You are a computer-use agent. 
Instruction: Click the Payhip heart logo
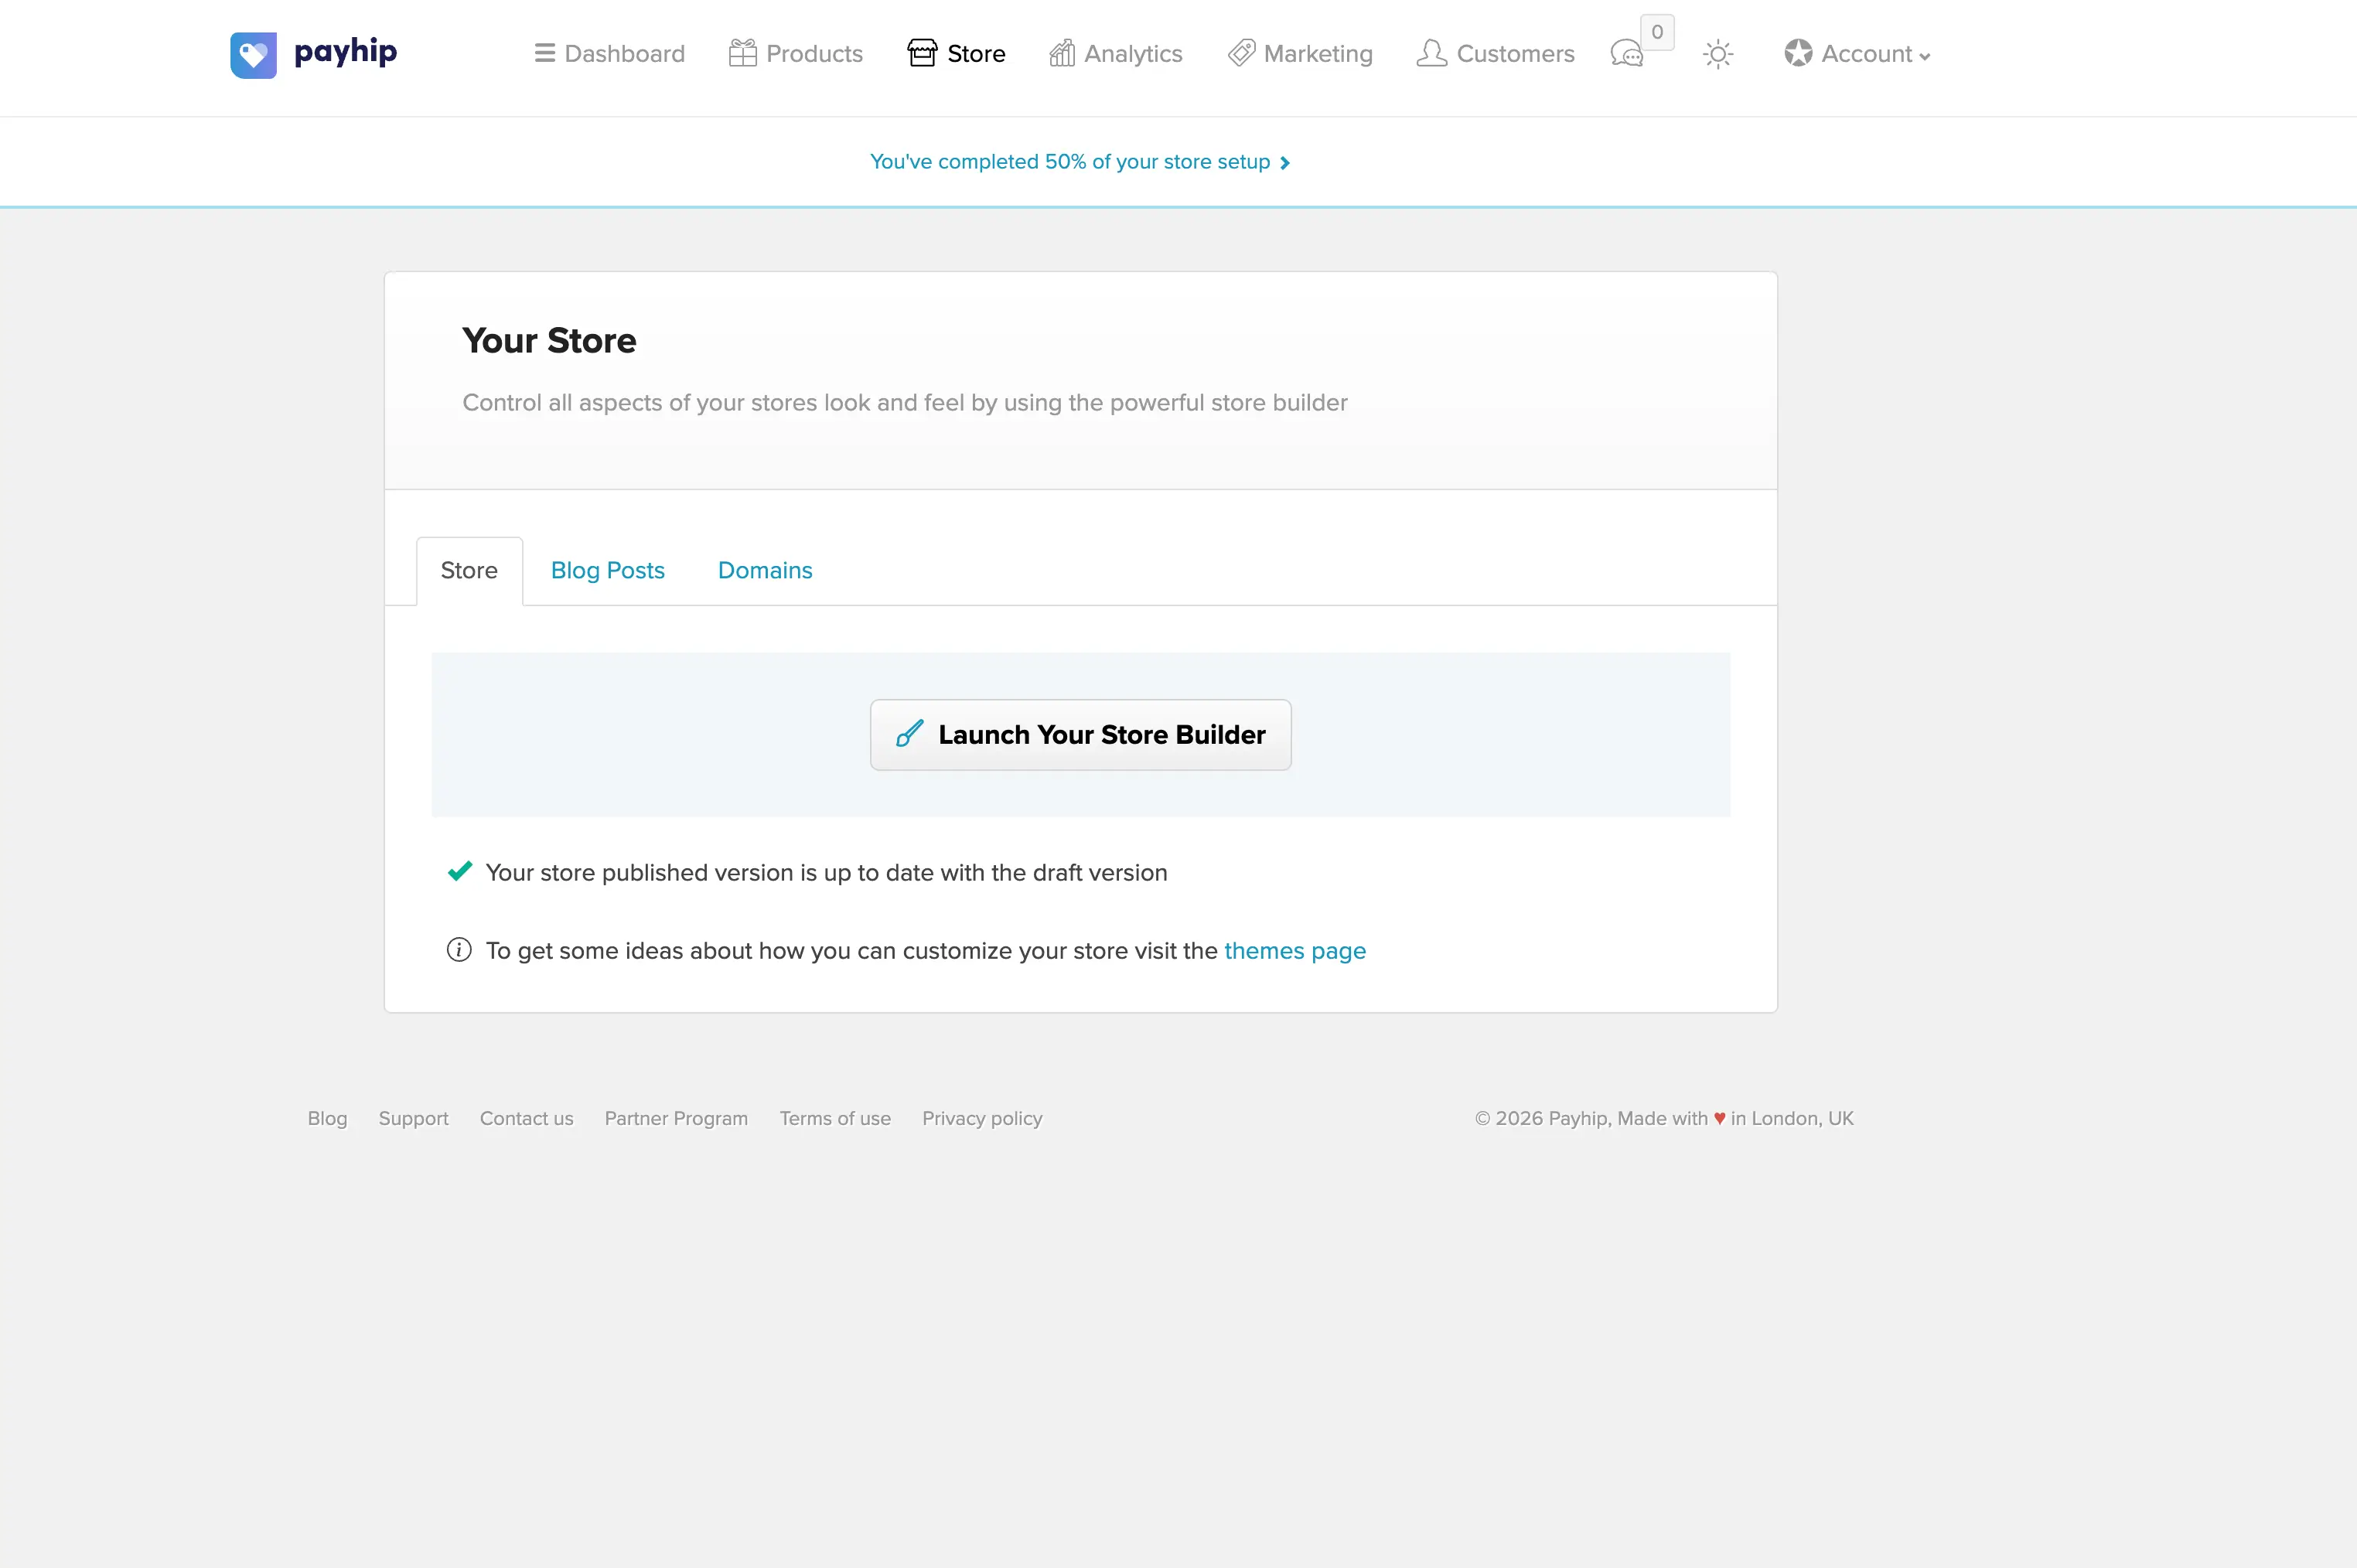pyautogui.click(x=253, y=54)
